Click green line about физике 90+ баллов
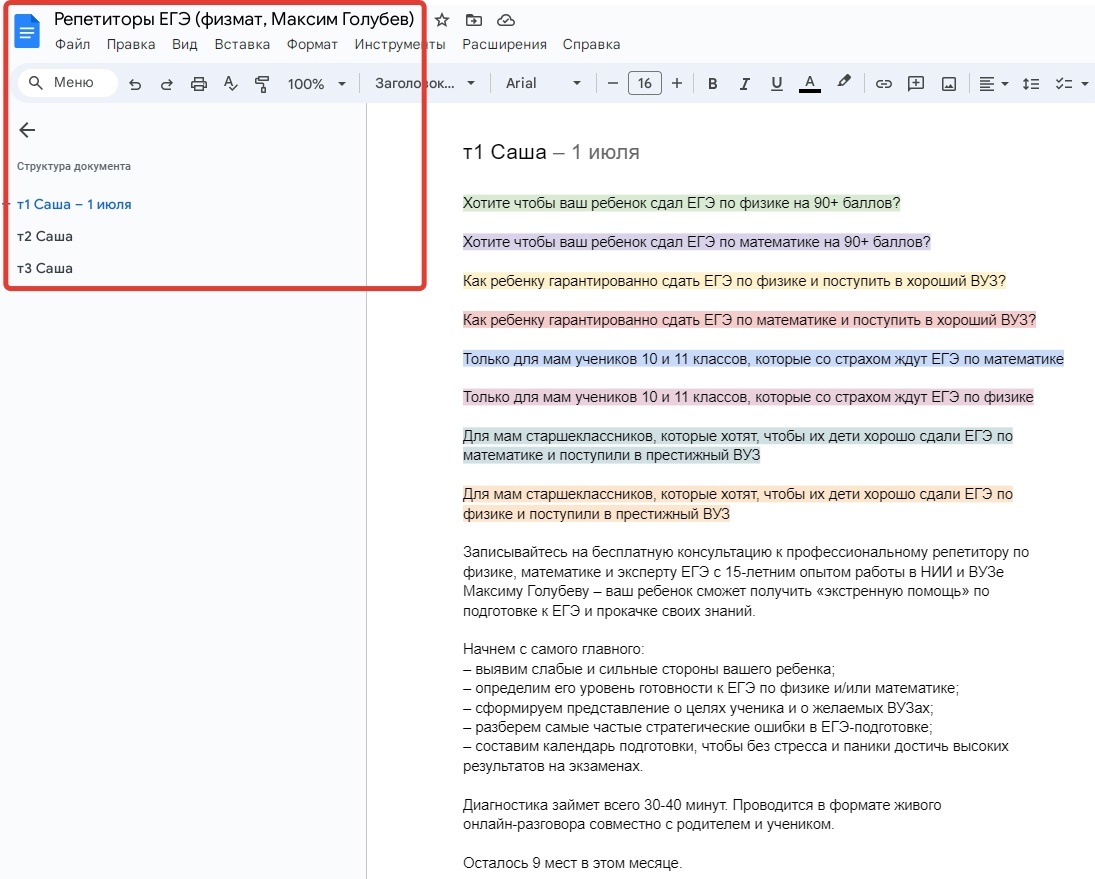The width and height of the screenshot is (1095, 879). (682, 203)
